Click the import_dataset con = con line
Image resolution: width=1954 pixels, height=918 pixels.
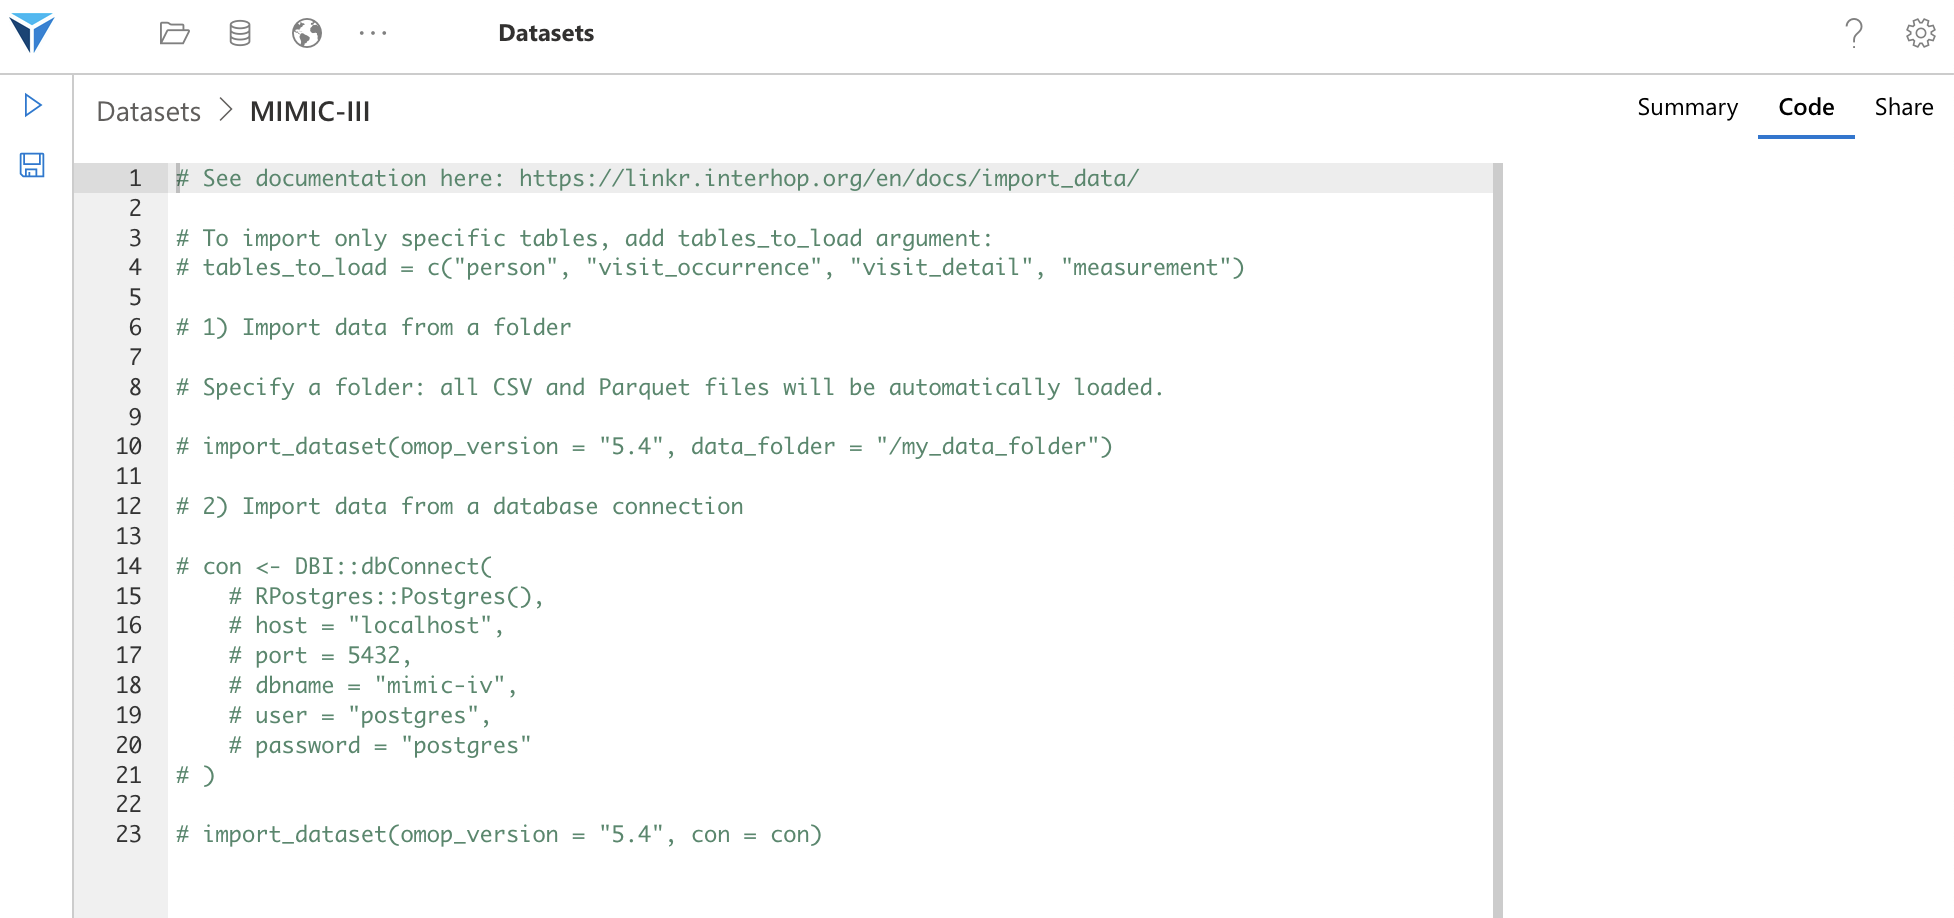[x=499, y=834]
